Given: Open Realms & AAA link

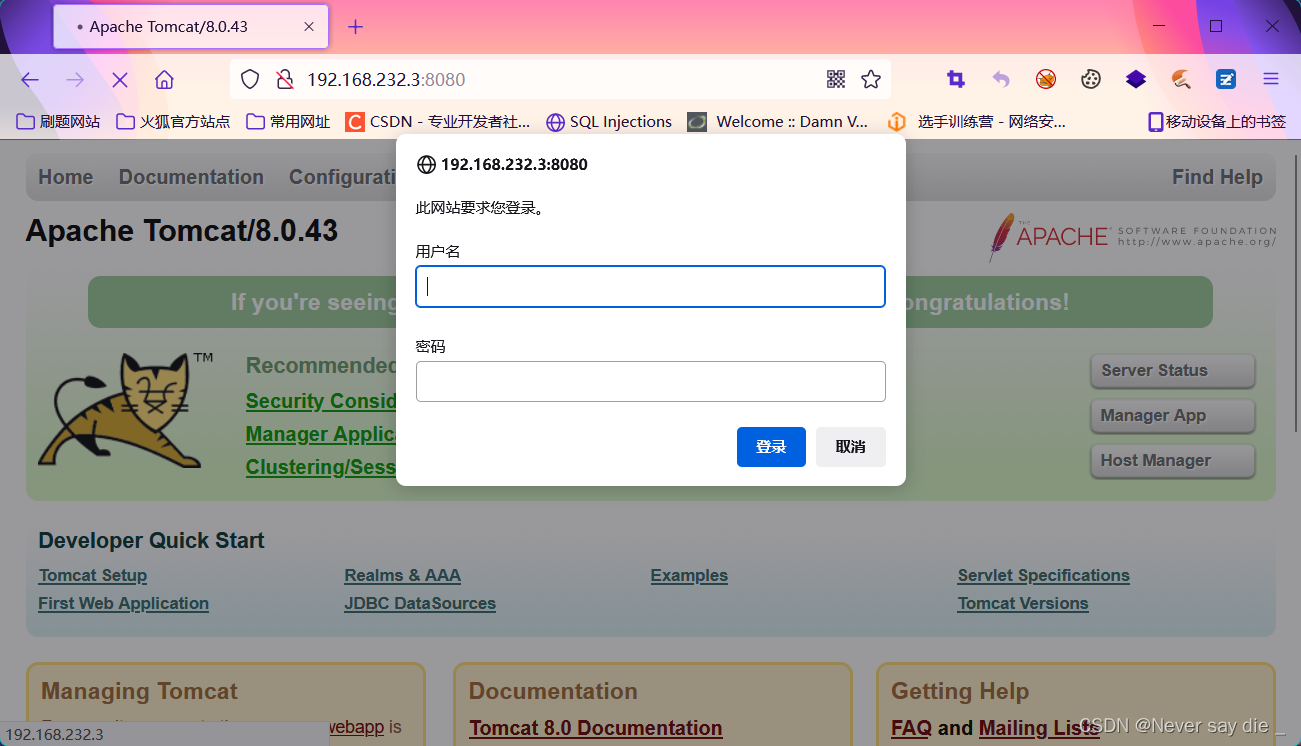Looking at the screenshot, I should [402, 575].
